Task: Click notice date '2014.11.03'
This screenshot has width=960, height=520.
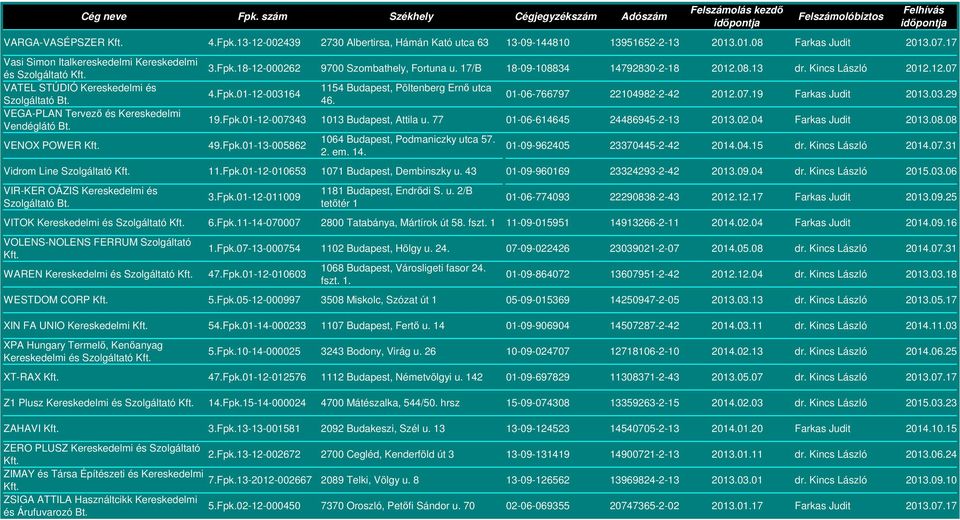Action: click(931, 326)
